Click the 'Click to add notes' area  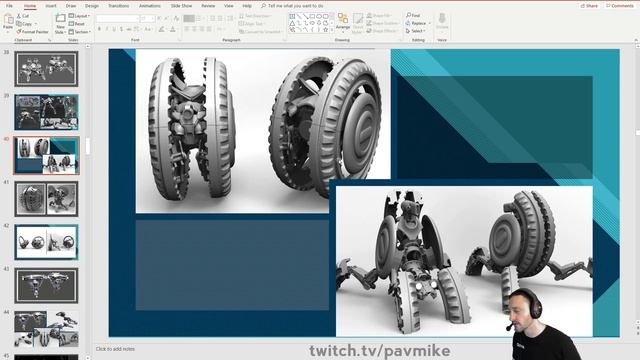(x=115, y=349)
